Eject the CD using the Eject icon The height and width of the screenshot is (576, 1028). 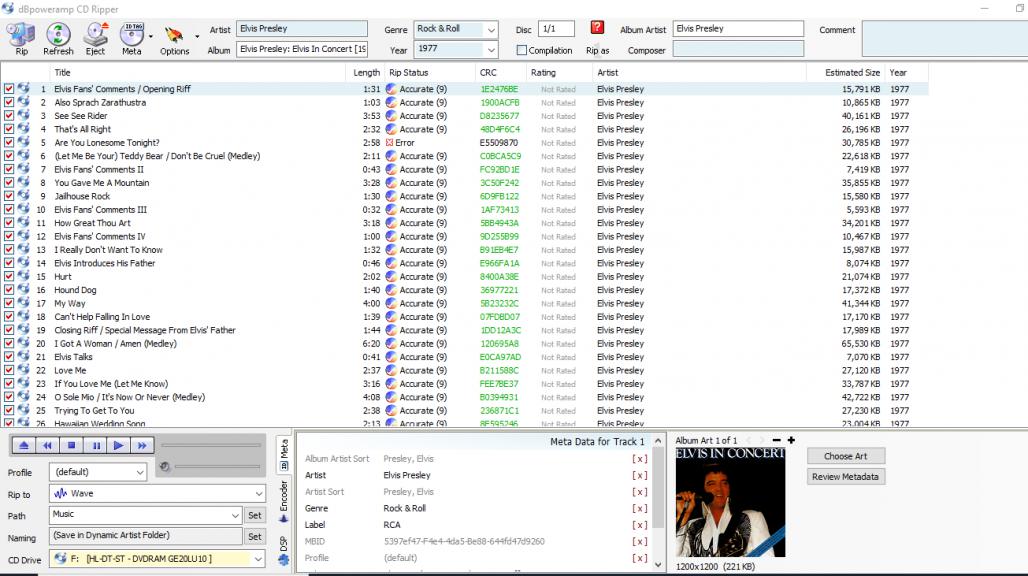(x=95, y=36)
